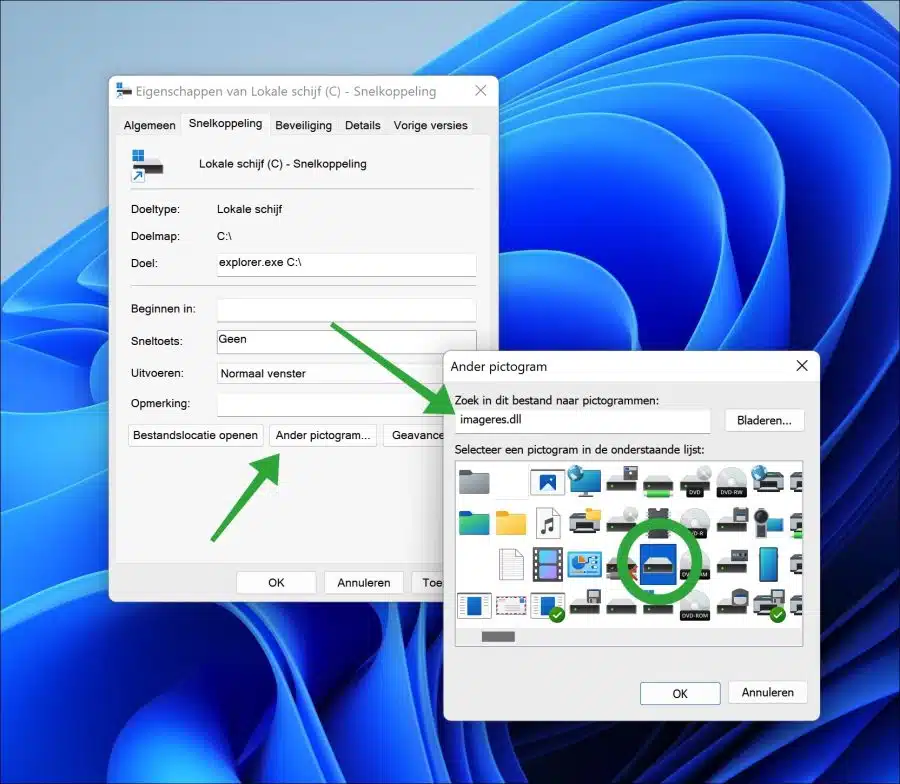900x784 pixels.
Task: Select the DVD drive icon
Action: coord(695,482)
